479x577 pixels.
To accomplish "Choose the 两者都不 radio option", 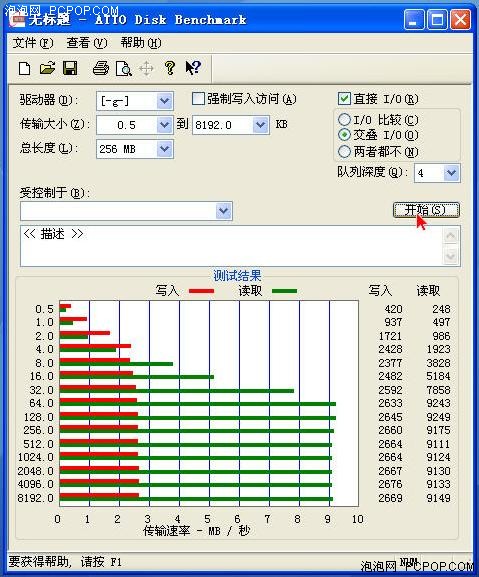I will pos(344,151).
